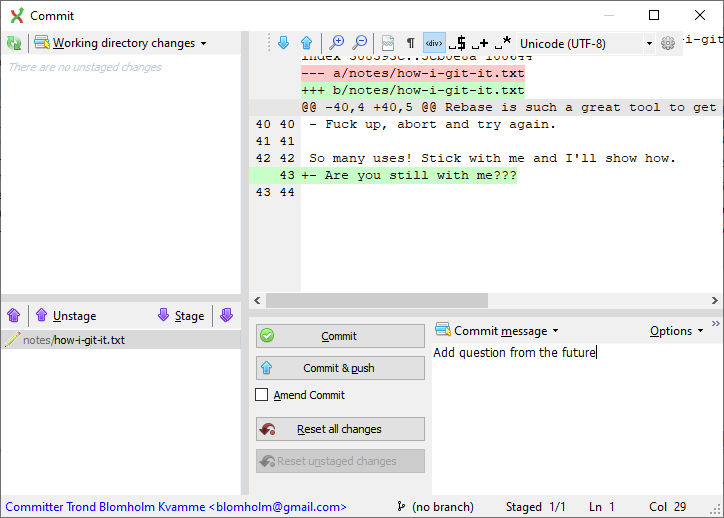
Task: Open the Unicode (UTF-8) encoding combo box
Action: point(586,43)
